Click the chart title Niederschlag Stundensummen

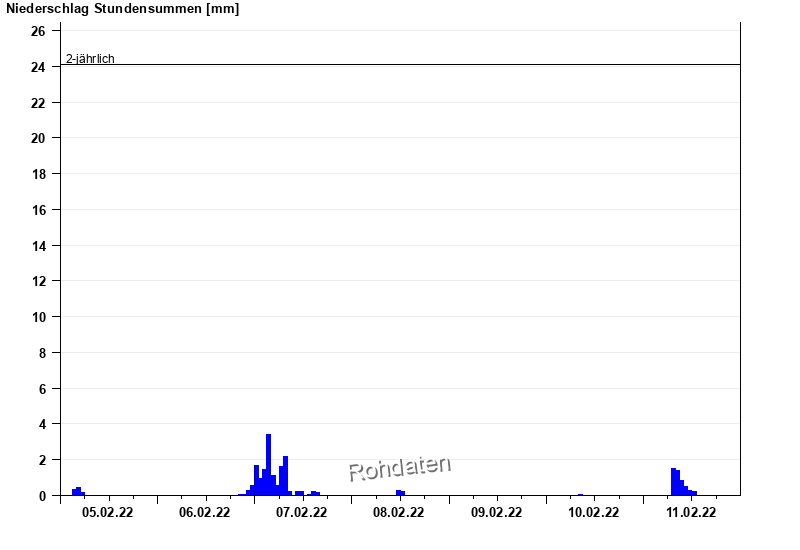(x=122, y=9)
